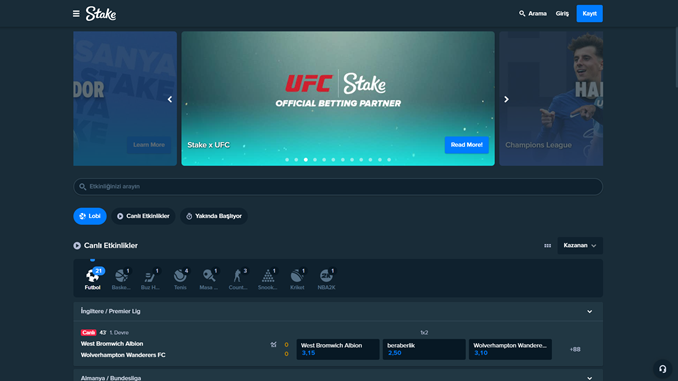Open the Kazanan dropdown
678x381 pixels.
click(580, 246)
